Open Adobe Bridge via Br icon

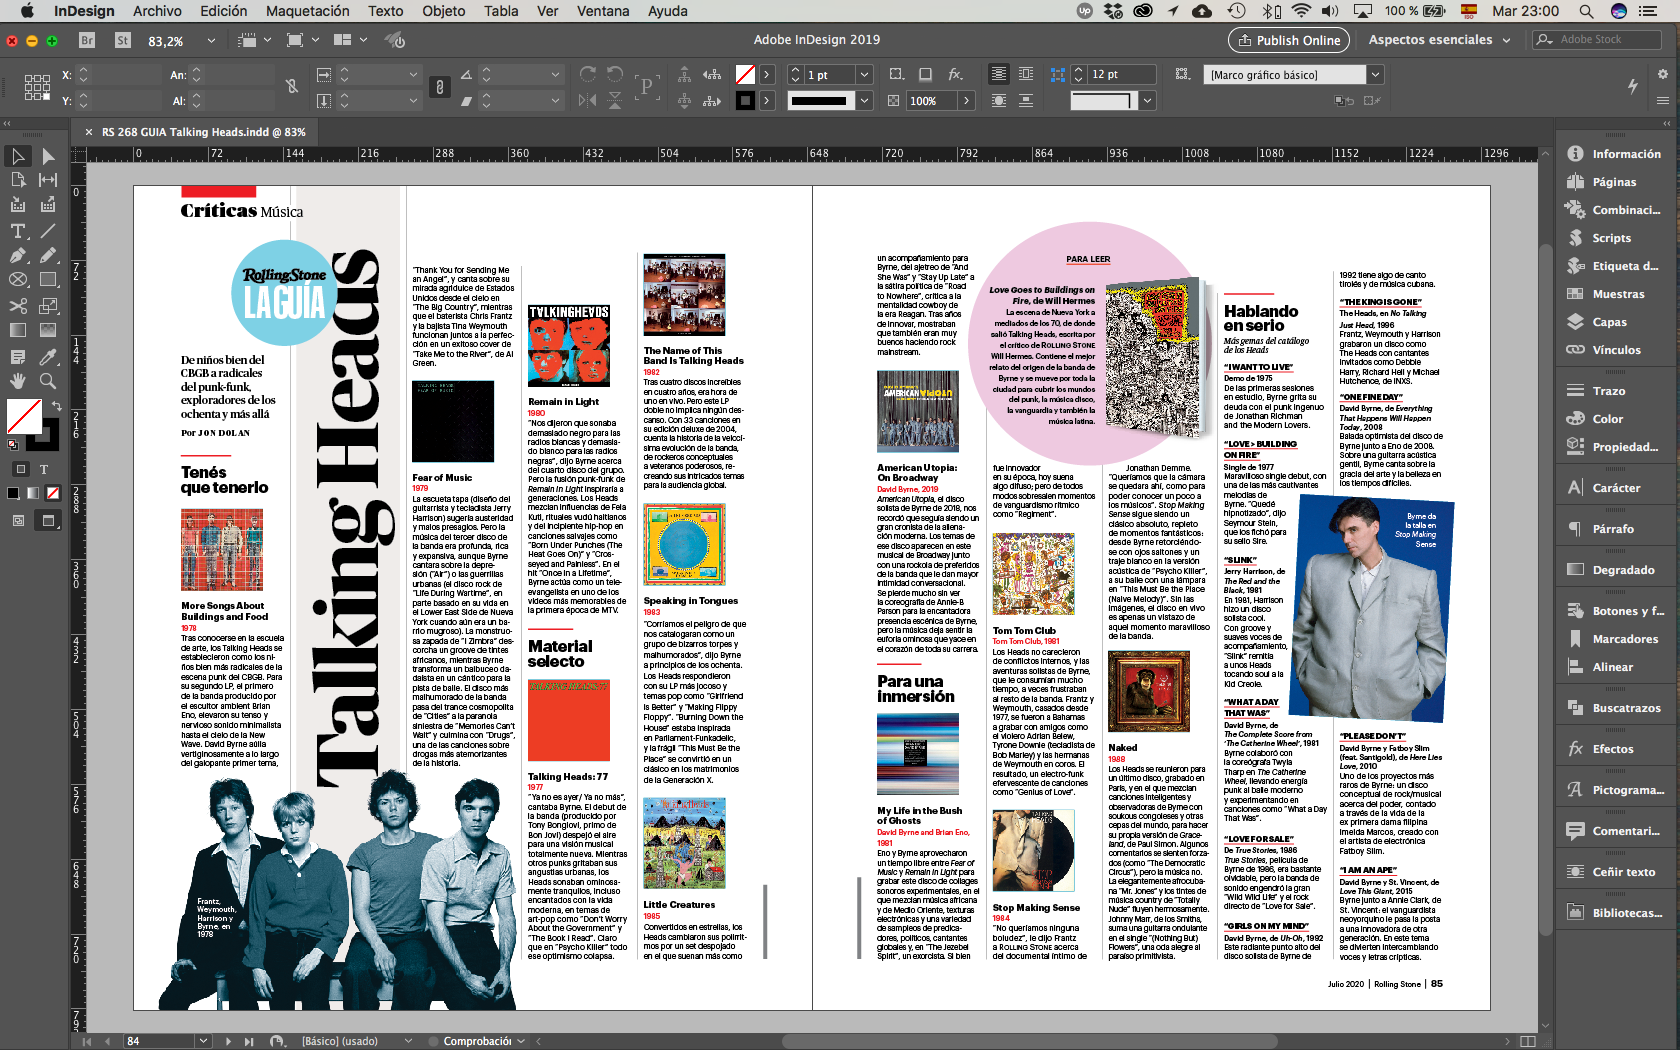click(87, 41)
